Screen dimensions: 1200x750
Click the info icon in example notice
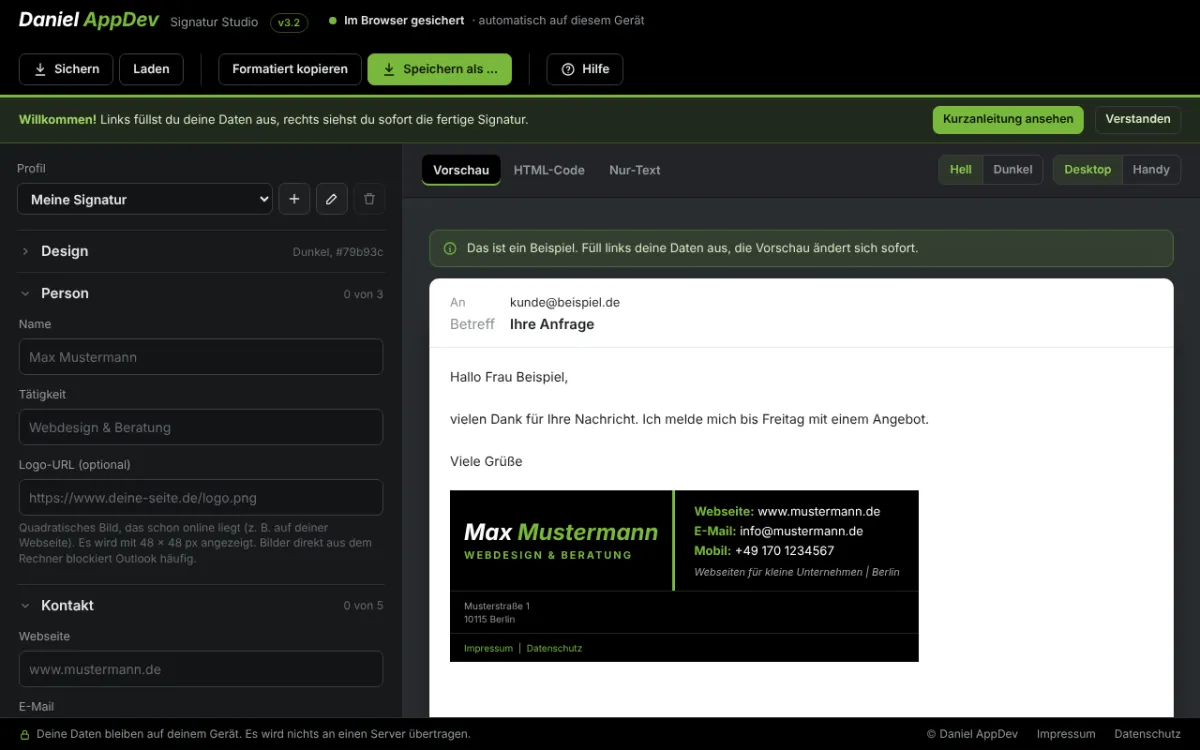[450, 248]
